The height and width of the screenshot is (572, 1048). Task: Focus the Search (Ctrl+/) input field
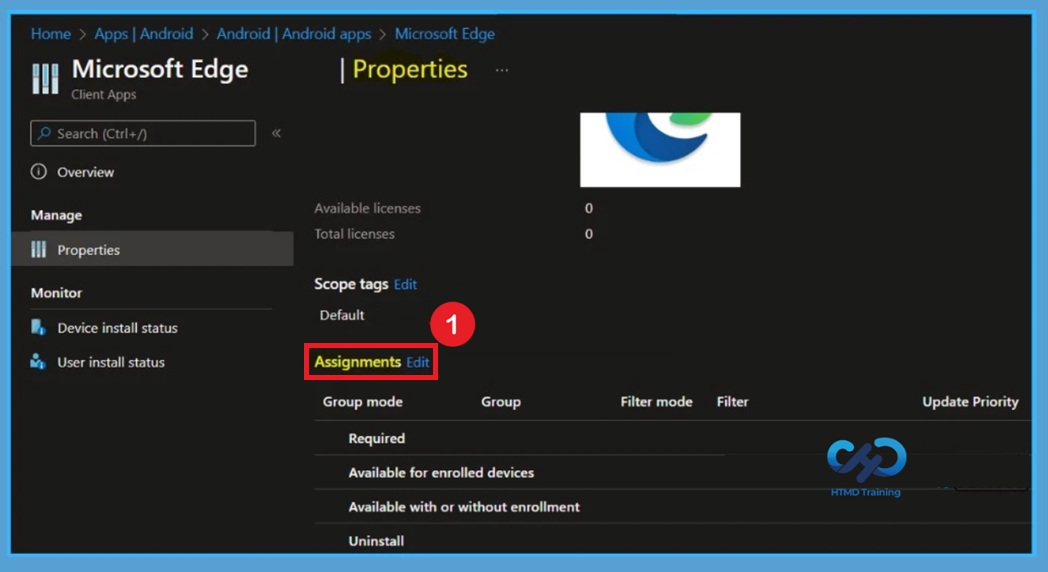[x=143, y=134]
